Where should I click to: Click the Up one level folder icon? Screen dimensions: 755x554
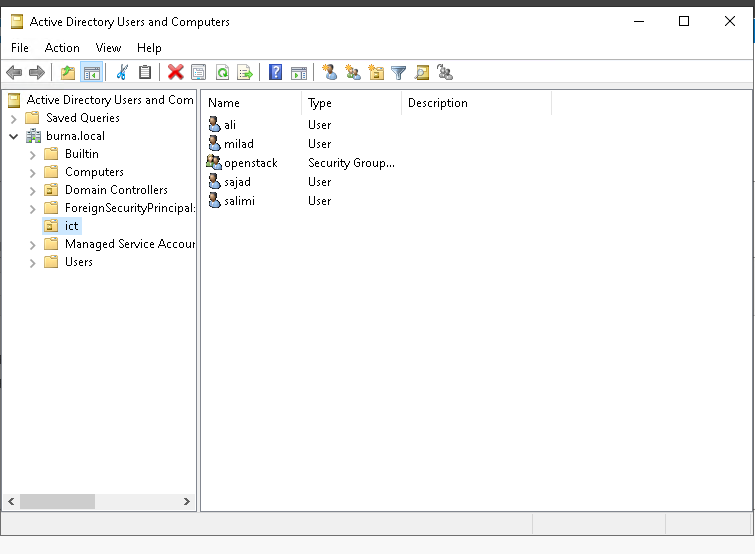67,72
